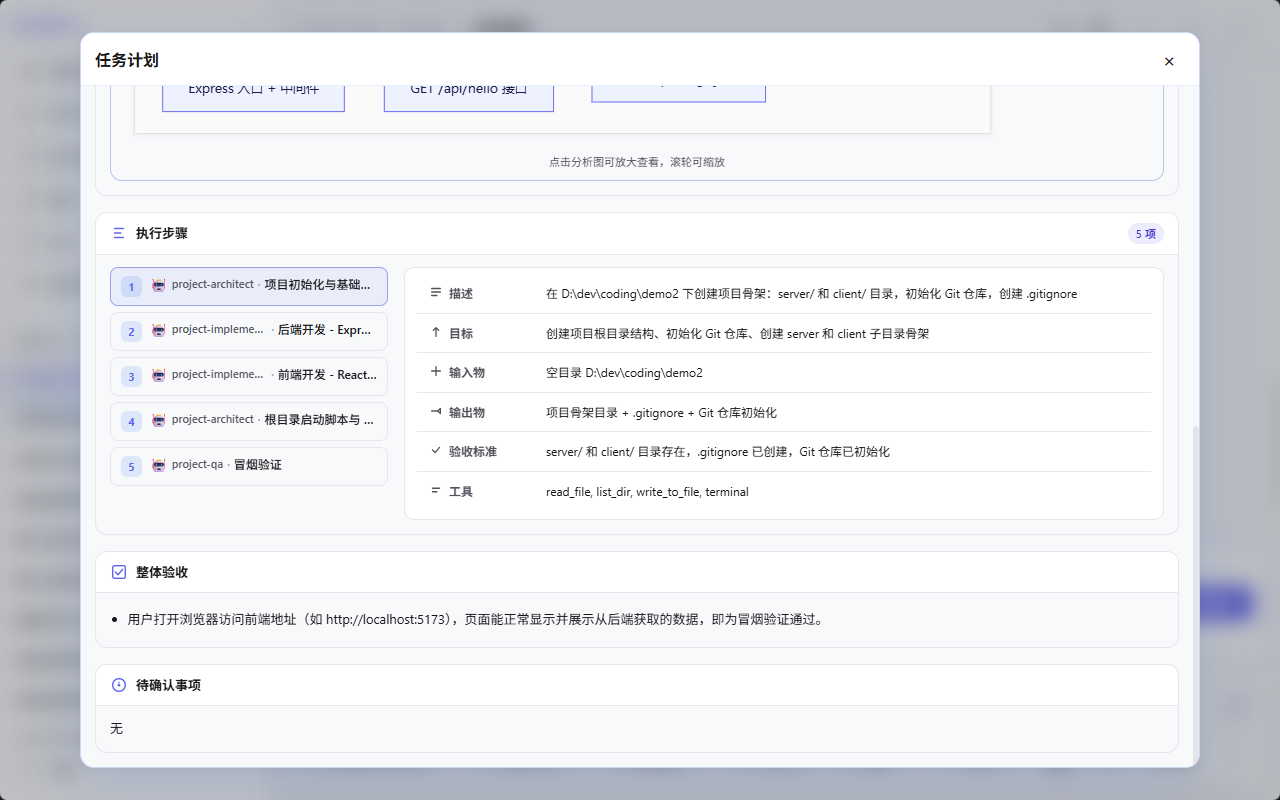
Task: Select step 1 项目初始化与基础 in list
Action: pos(249,286)
